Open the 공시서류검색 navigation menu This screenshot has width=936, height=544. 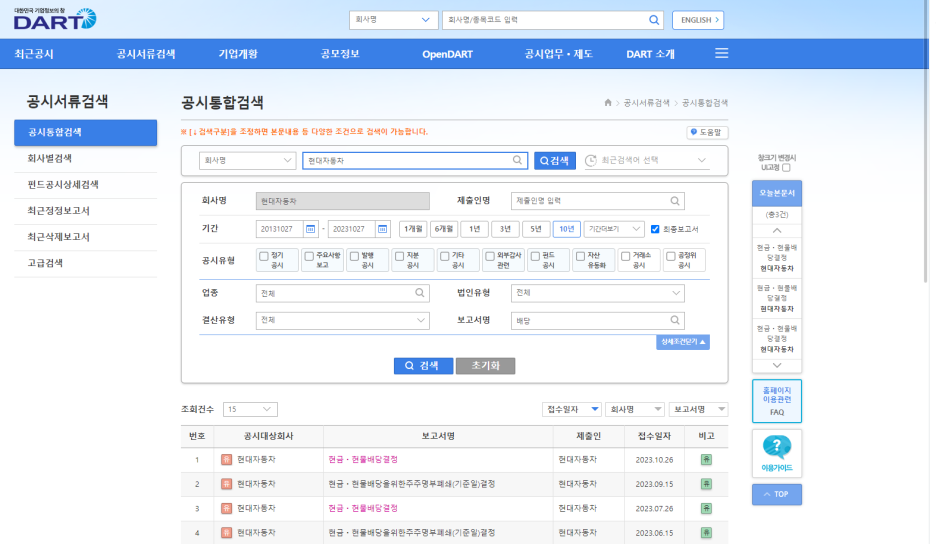(146, 54)
